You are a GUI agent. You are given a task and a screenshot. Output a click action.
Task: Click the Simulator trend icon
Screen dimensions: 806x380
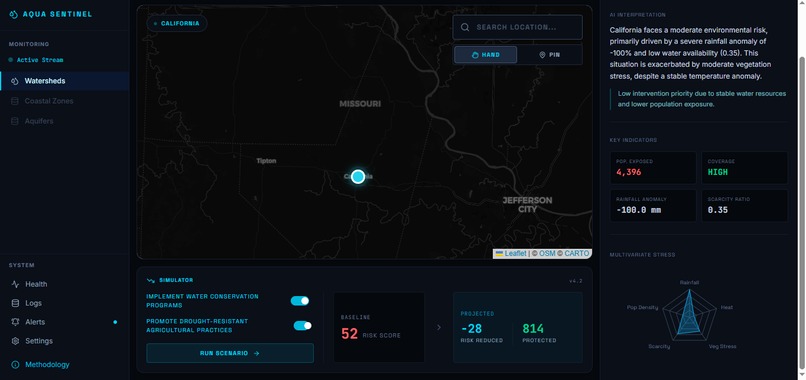151,280
